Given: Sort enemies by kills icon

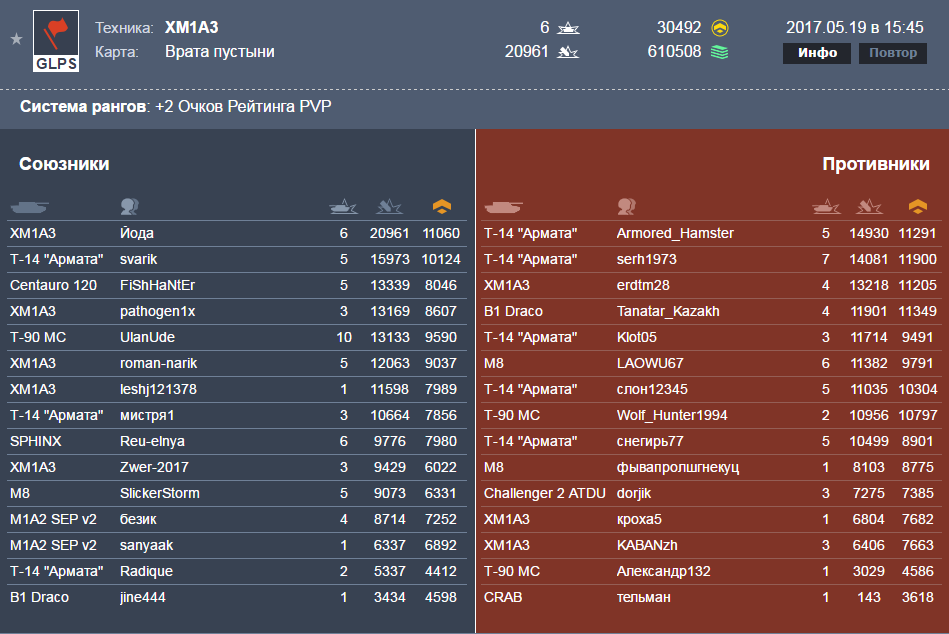Looking at the screenshot, I should tap(826, 207).
